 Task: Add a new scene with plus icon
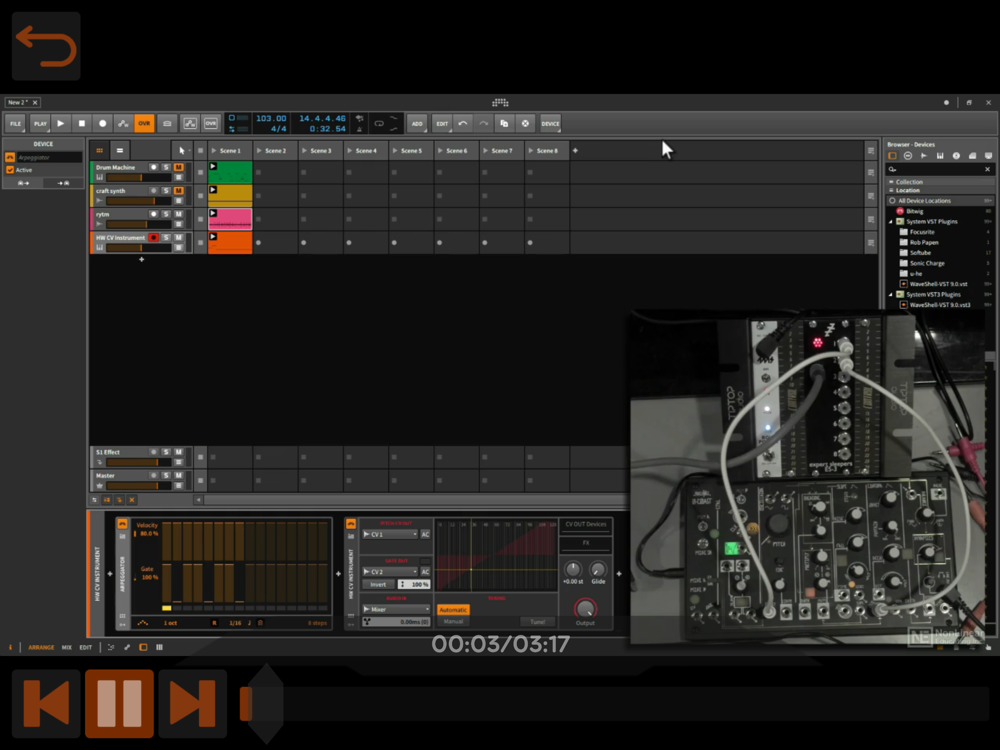pos(575,151)
